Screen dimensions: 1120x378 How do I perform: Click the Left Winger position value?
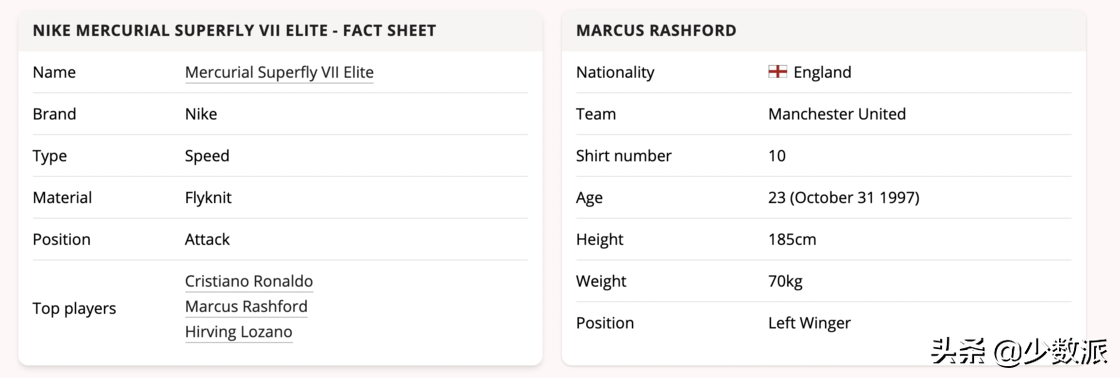[809, 323]
